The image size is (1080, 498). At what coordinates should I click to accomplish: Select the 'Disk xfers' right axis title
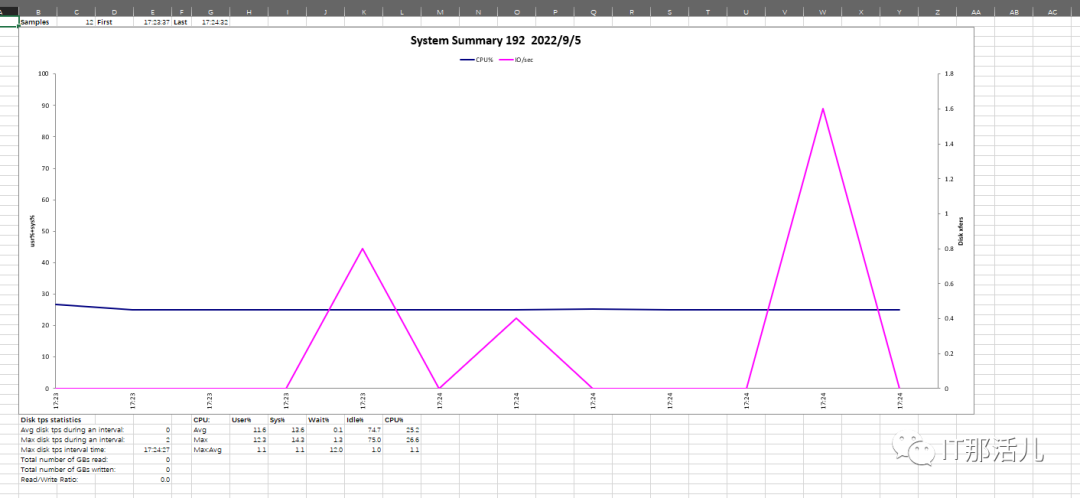point(961,231)
